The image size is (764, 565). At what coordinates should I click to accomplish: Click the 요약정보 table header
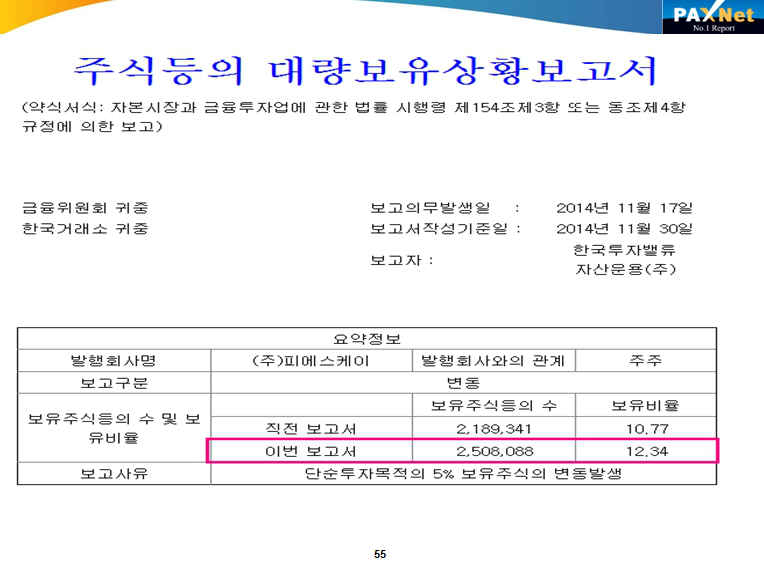366,338
